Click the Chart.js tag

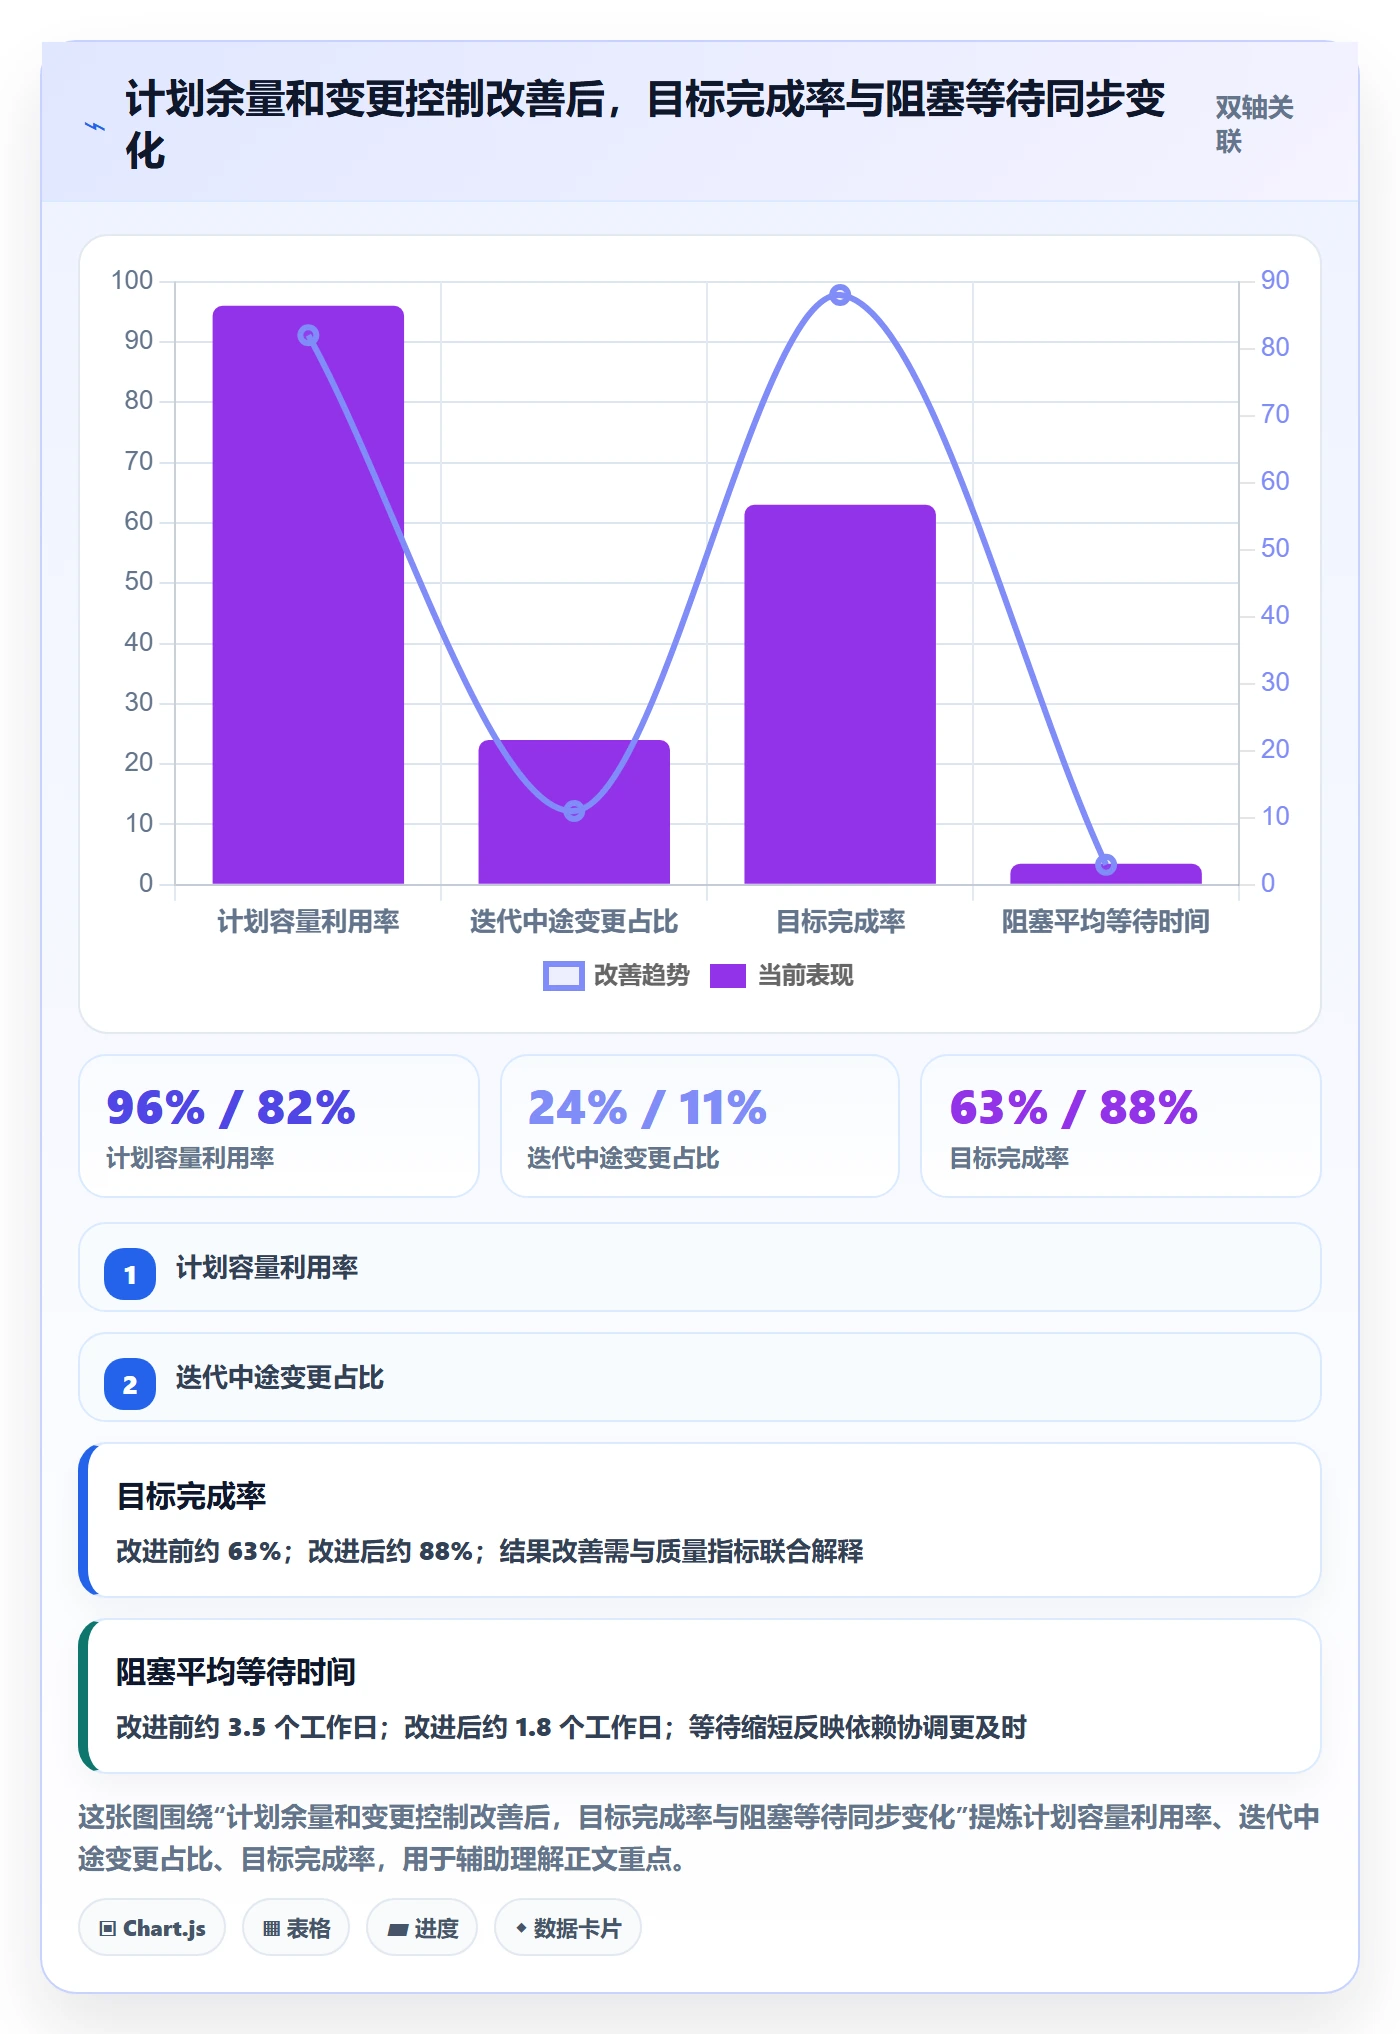tap(152, 1927)
